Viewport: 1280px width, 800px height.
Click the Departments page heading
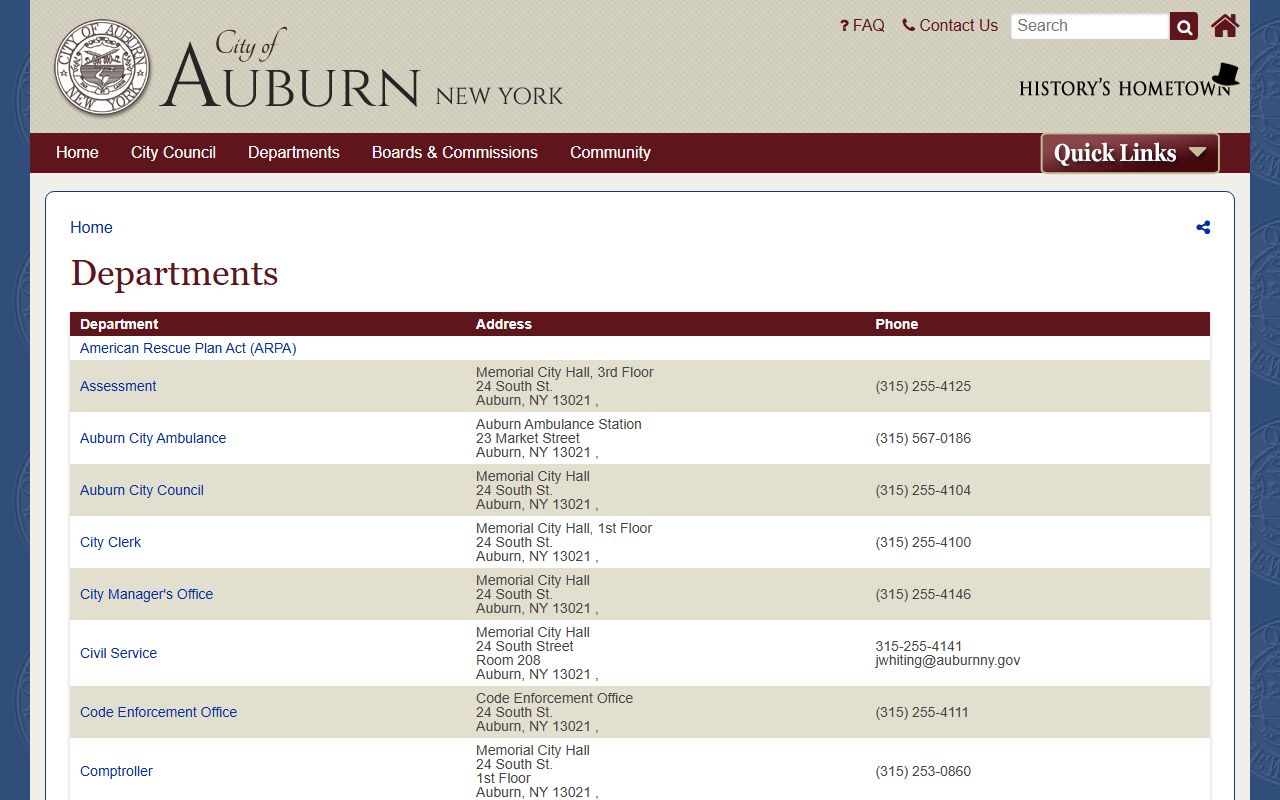(174, 273)
